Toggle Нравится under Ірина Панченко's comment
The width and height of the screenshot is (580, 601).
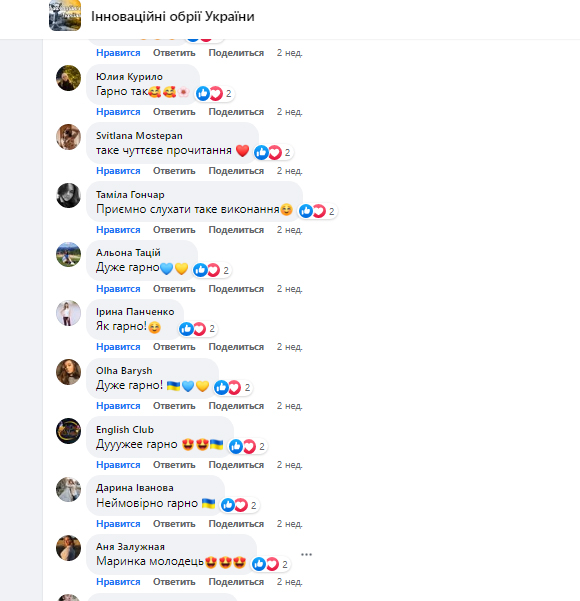pos(118,347)
